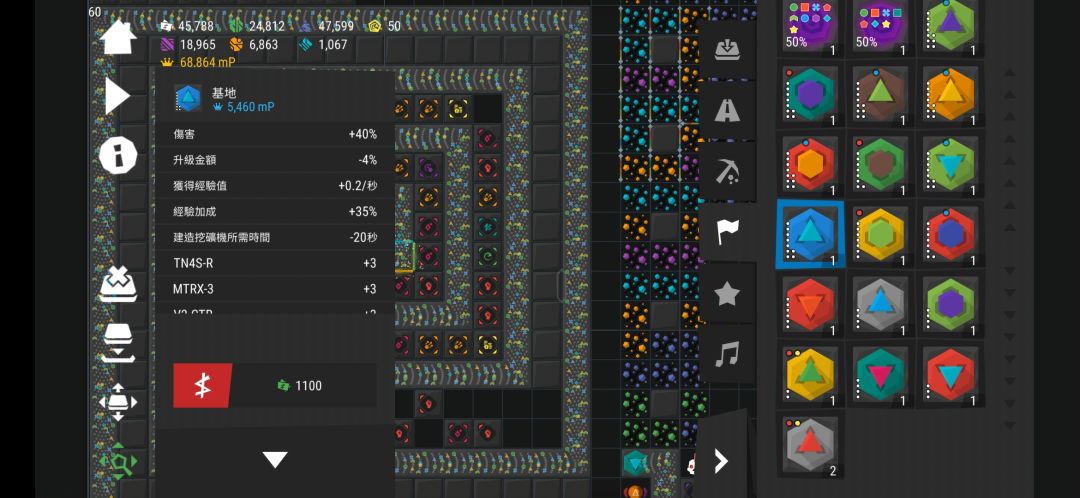Select gray hexagon tile with blue triangle

point(880,305)
